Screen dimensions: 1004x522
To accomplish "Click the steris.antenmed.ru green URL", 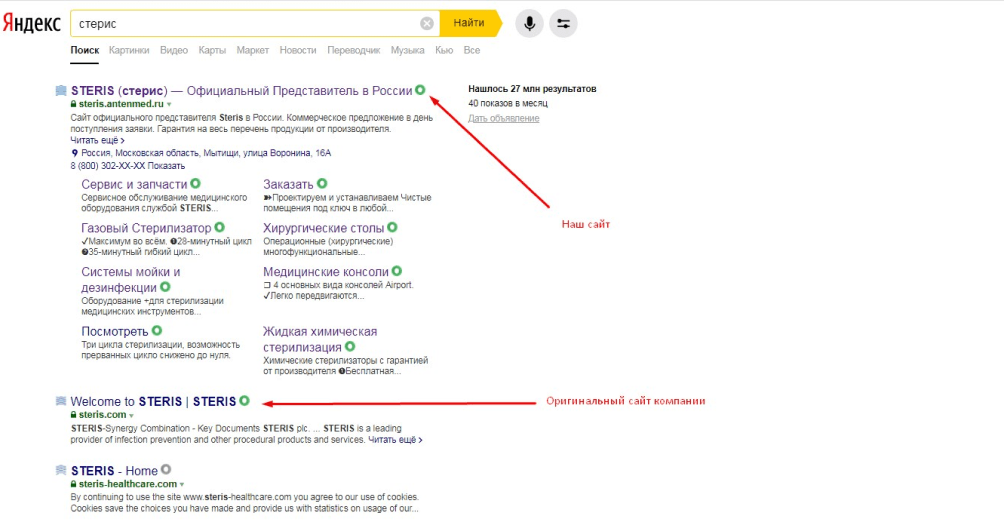I will tap(121, 104).
